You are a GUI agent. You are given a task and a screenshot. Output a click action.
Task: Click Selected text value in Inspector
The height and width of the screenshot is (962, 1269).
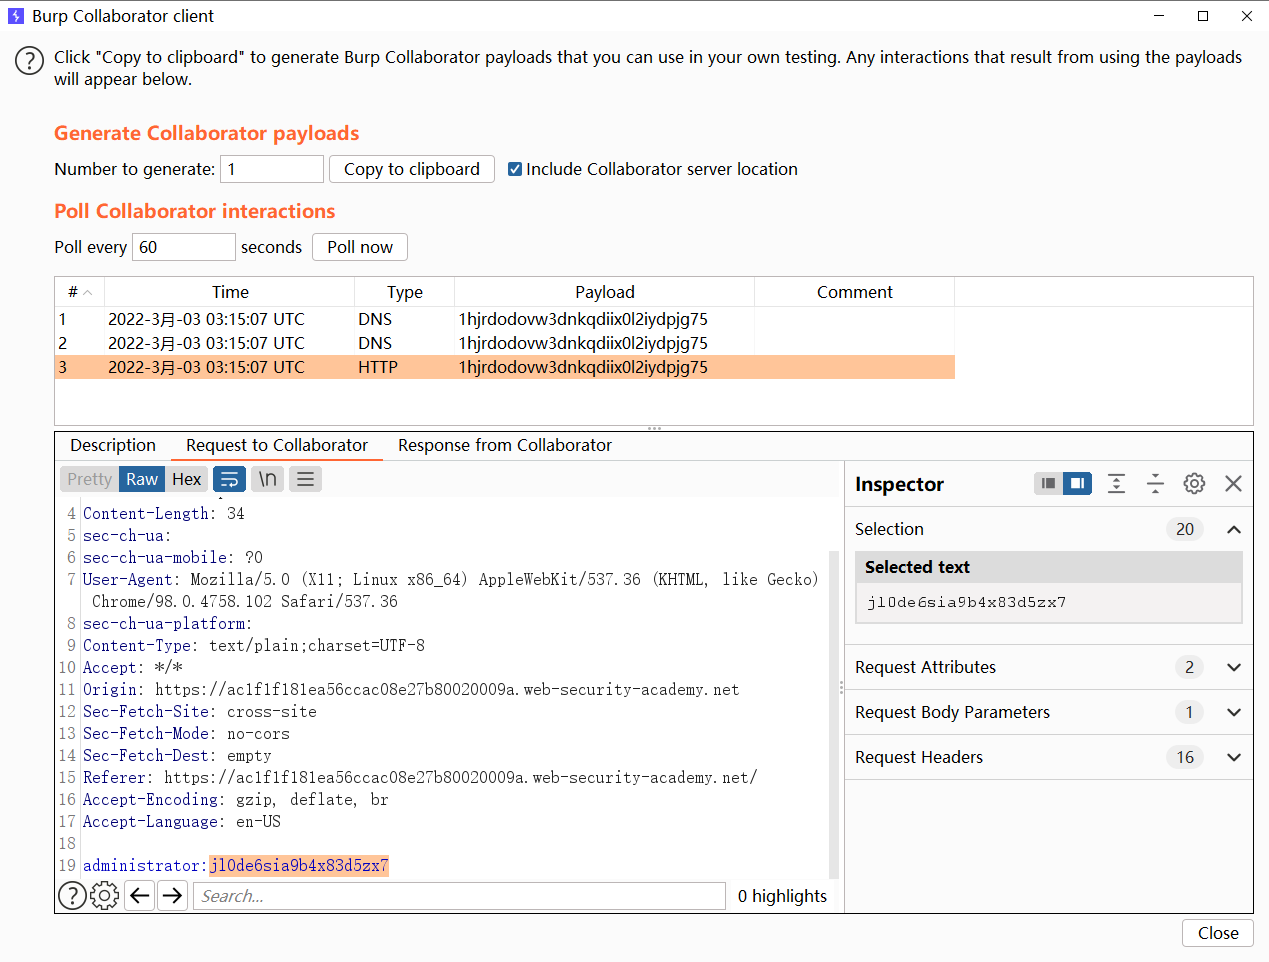[x=967, y=602]
